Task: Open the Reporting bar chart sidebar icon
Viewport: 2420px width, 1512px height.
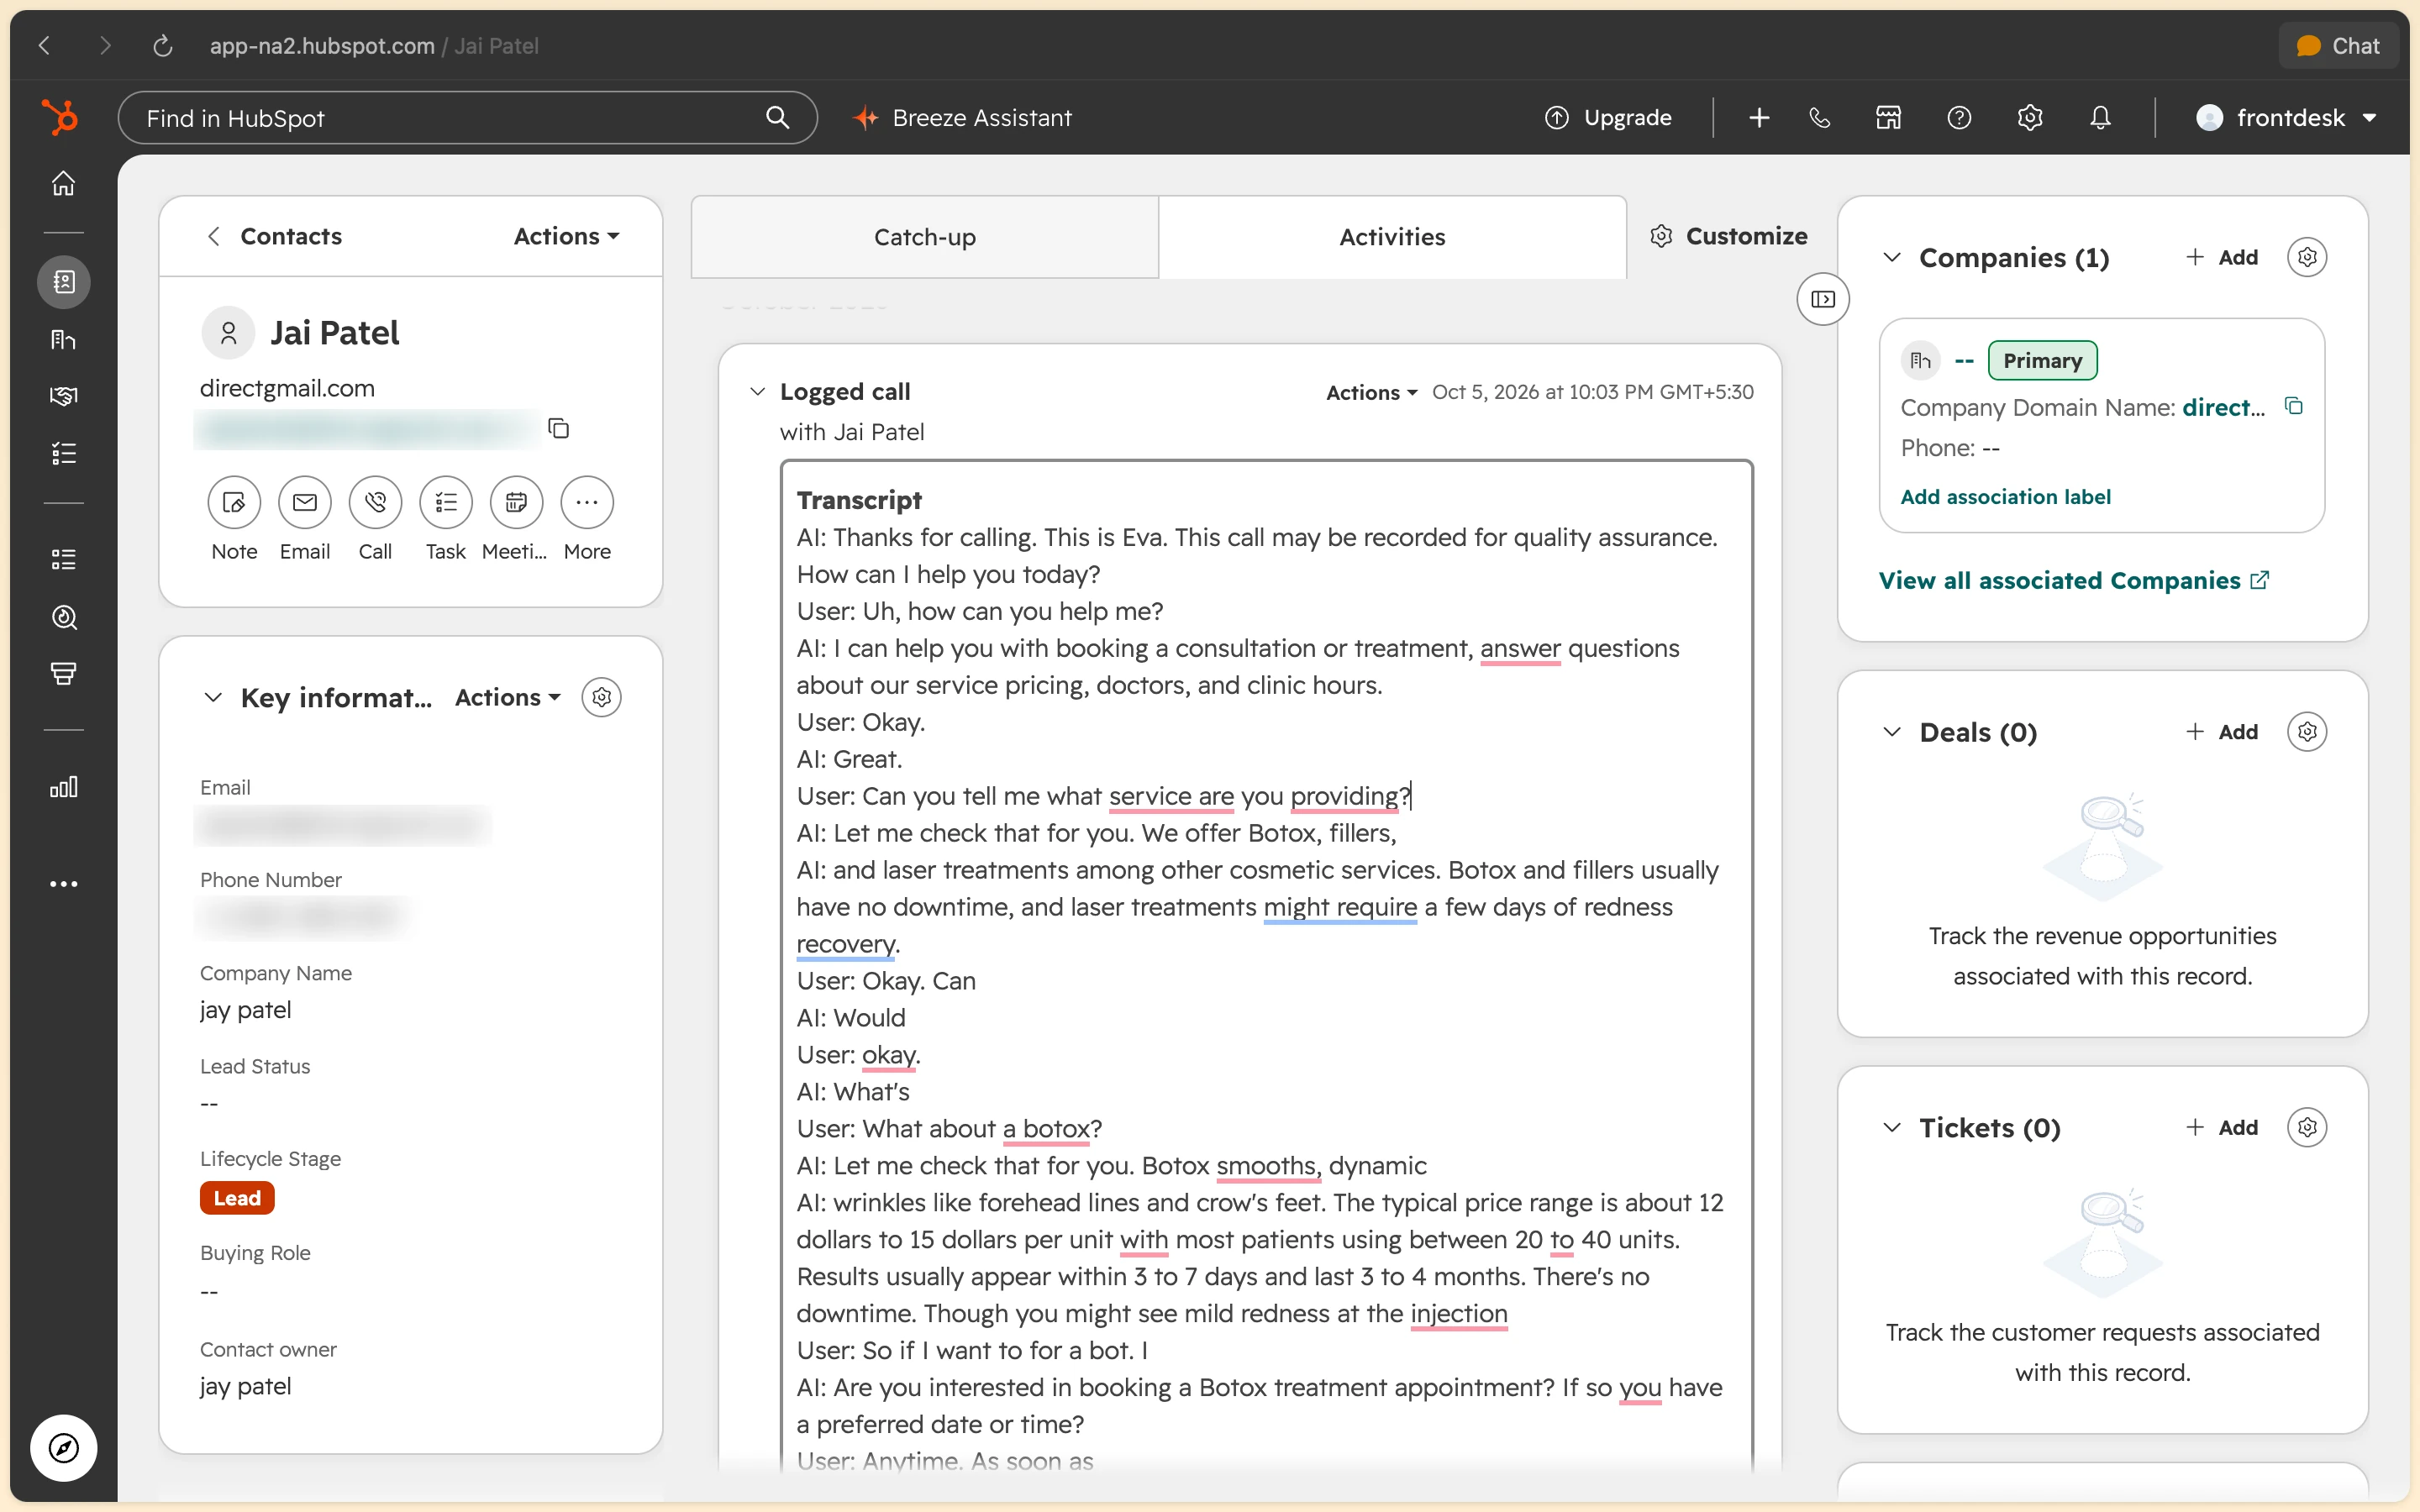Action: 64,787
